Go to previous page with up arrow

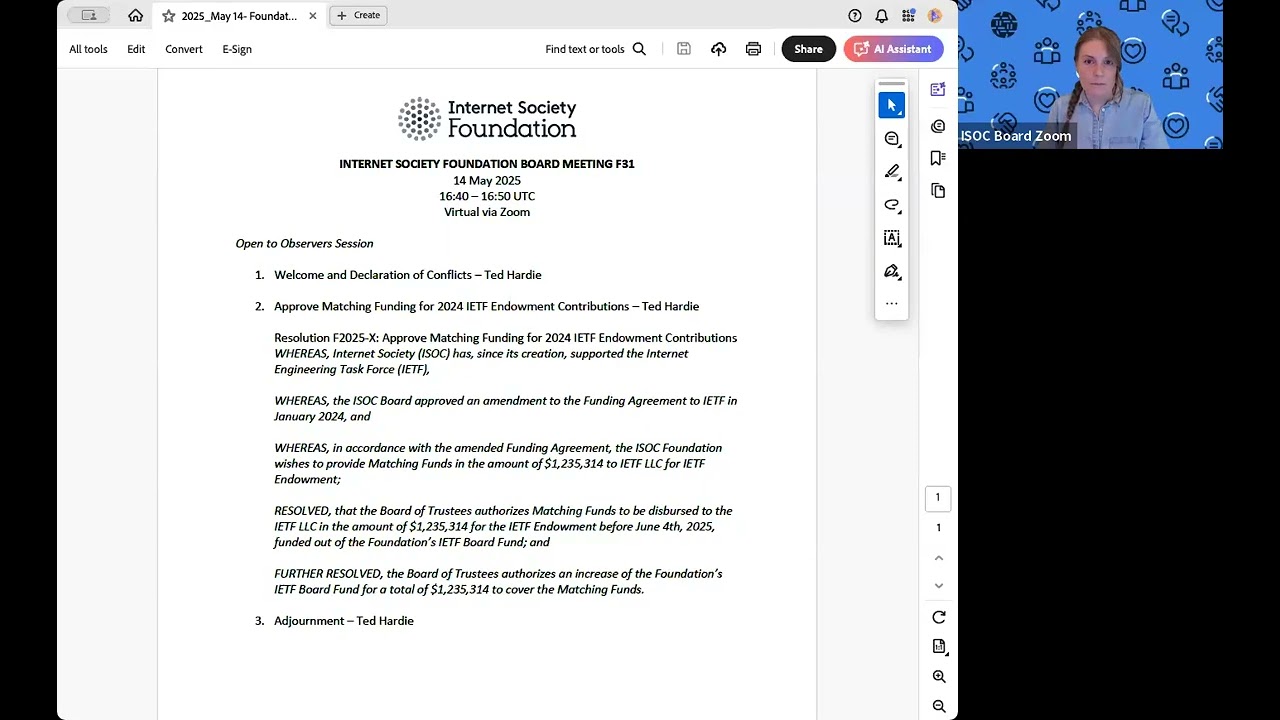point(938,558)
